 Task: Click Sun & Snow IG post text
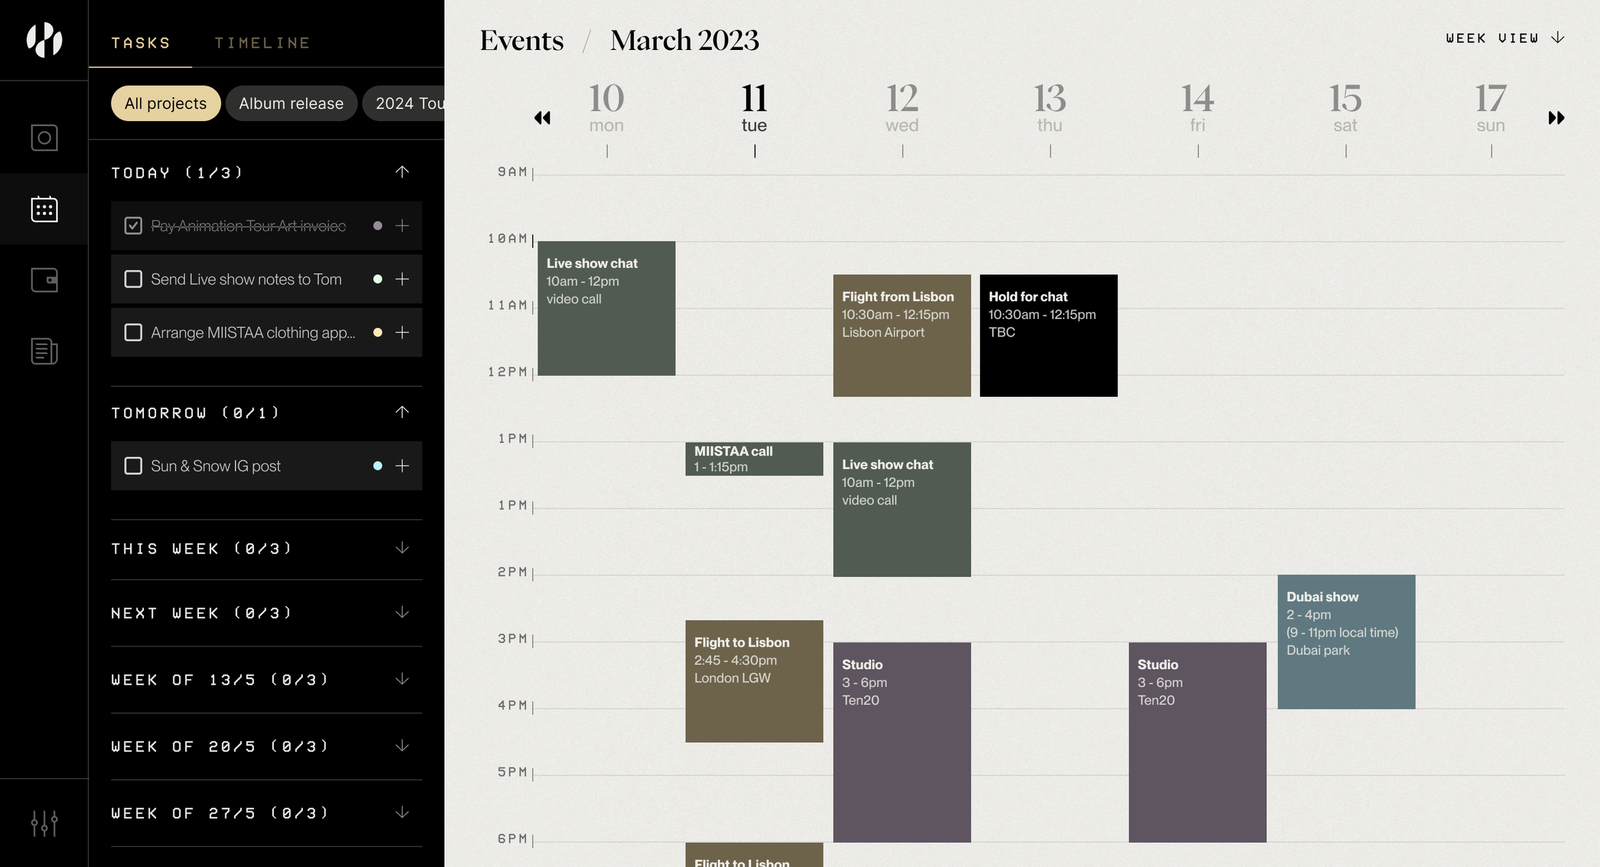coord(216,466)
